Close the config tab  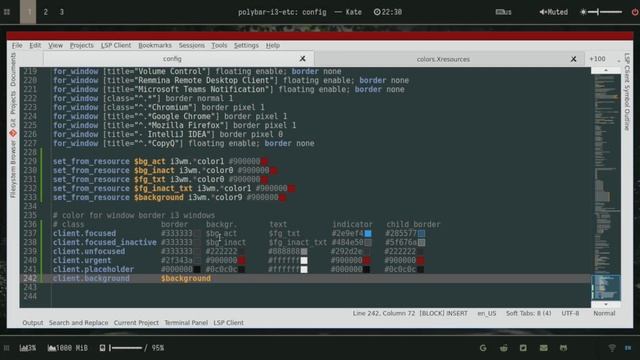[x=302, y=59]
